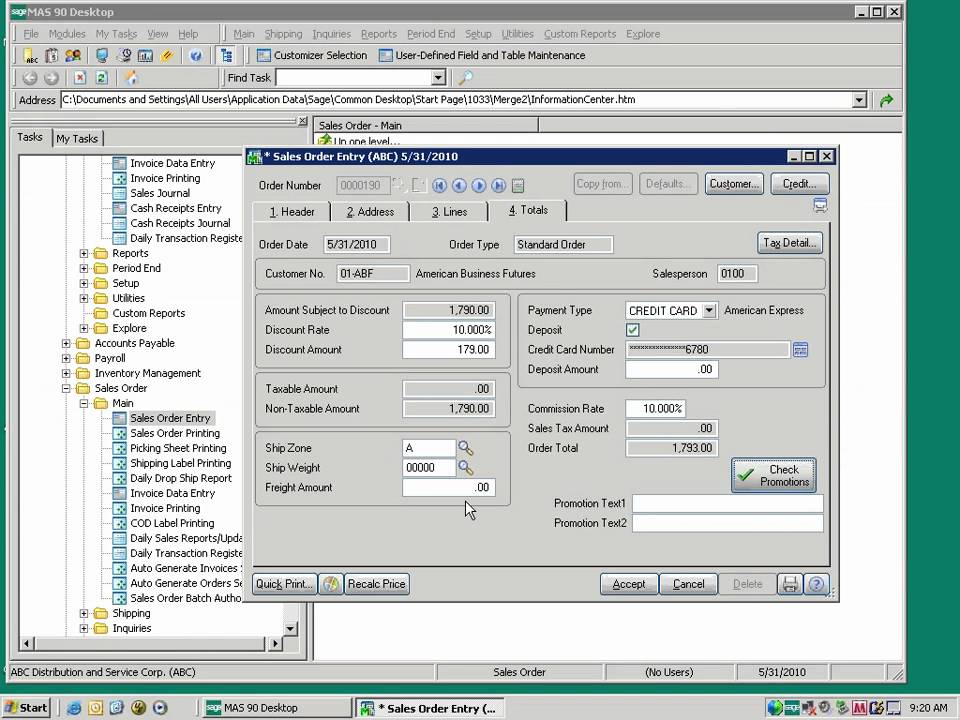Go to previous sales order record

(x=459, y=186)
